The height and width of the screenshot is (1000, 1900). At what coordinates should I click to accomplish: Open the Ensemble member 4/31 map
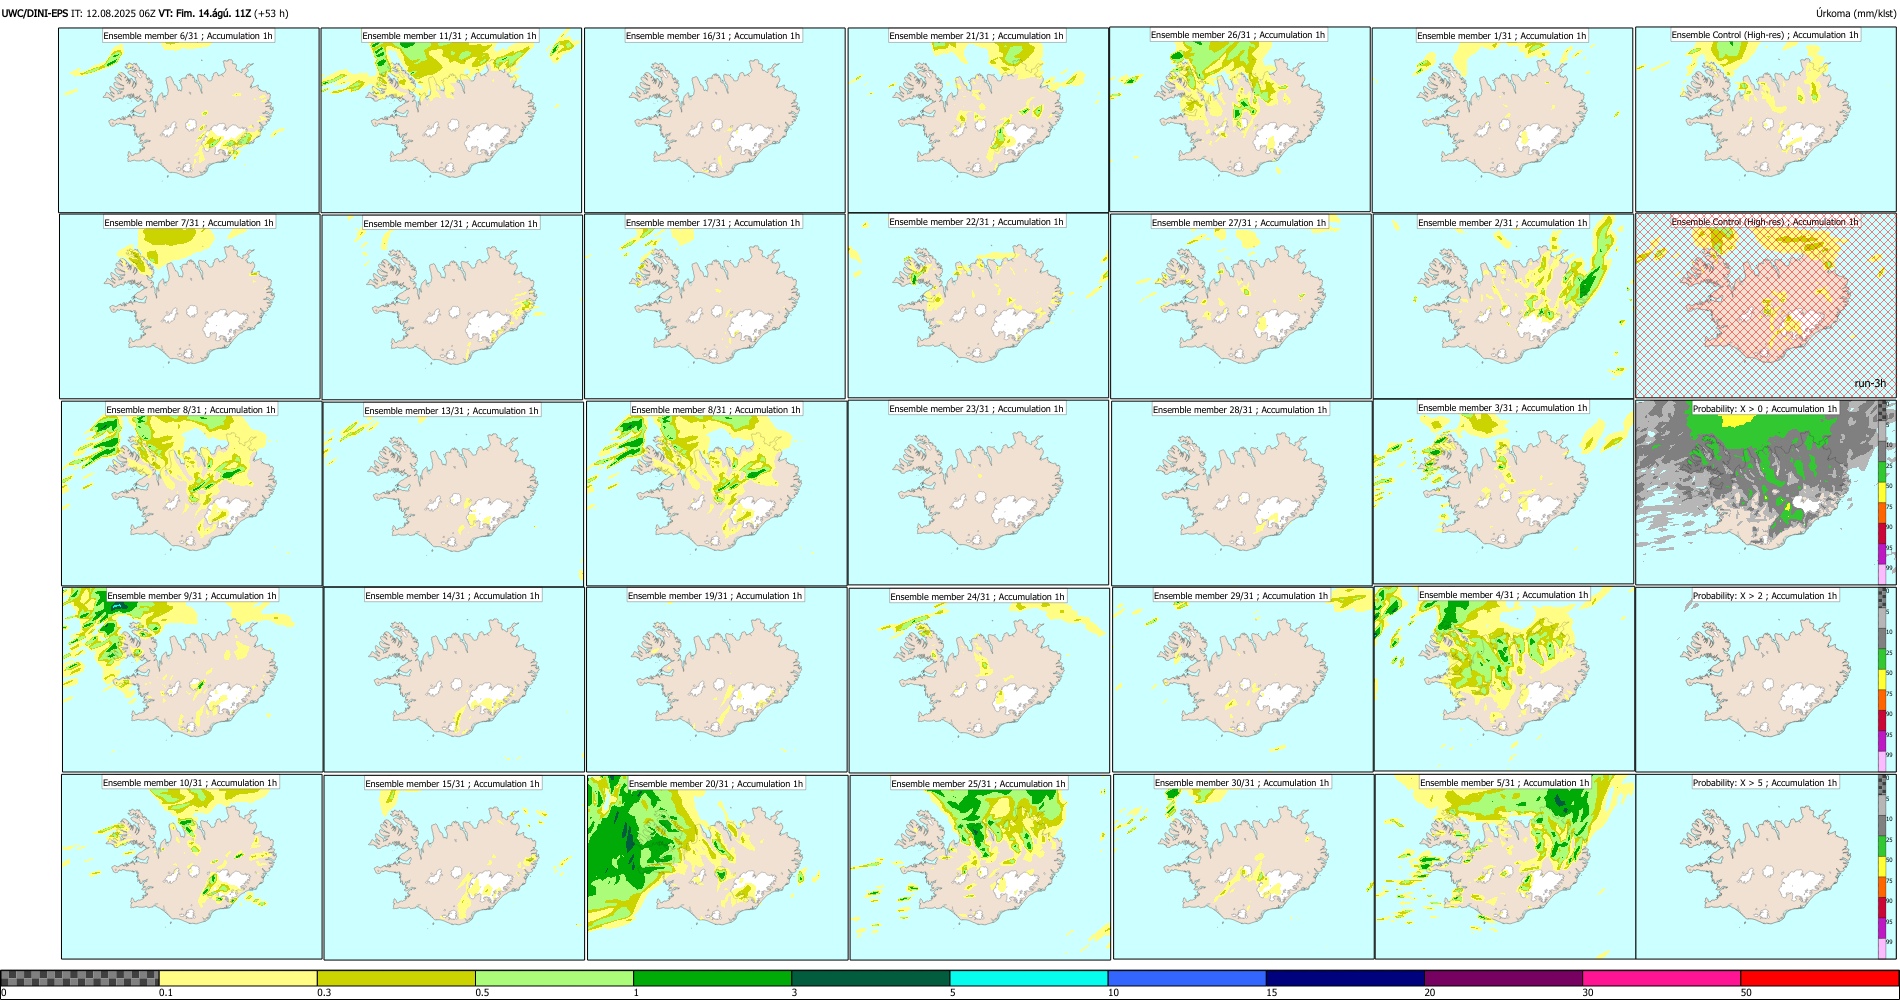click(1504, 679)
